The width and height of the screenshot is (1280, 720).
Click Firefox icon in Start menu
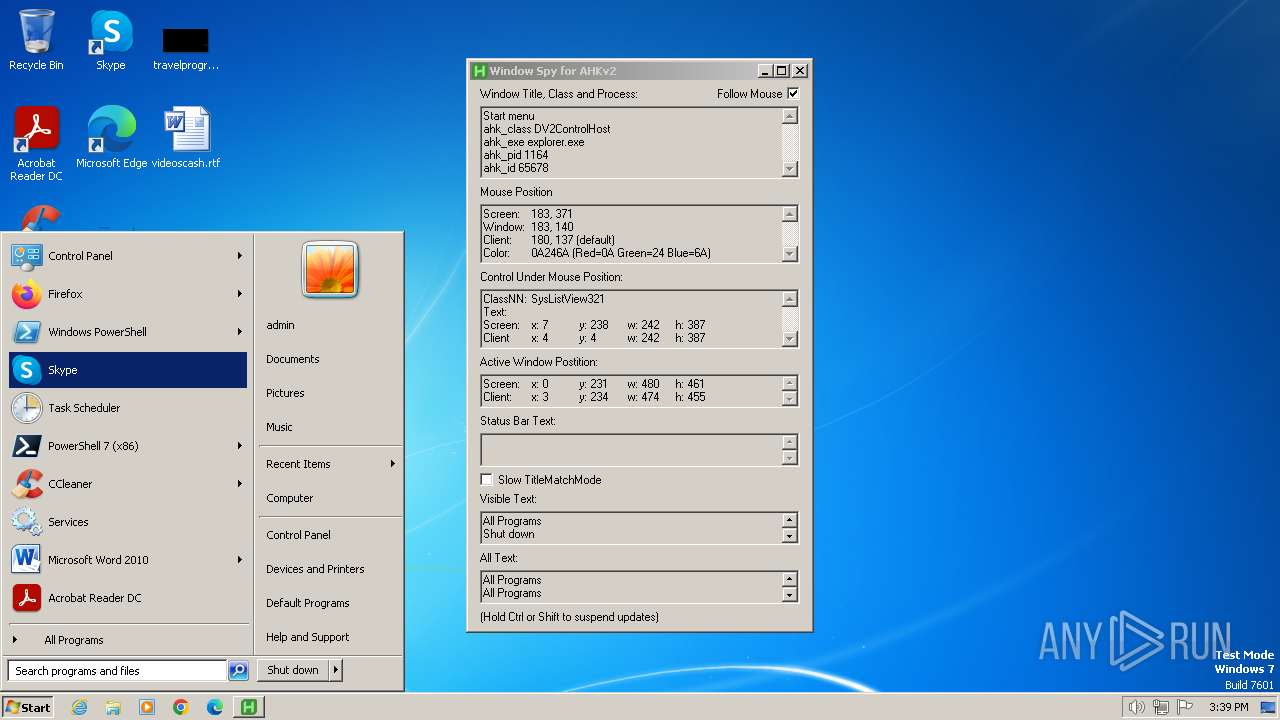coord(27,294)
